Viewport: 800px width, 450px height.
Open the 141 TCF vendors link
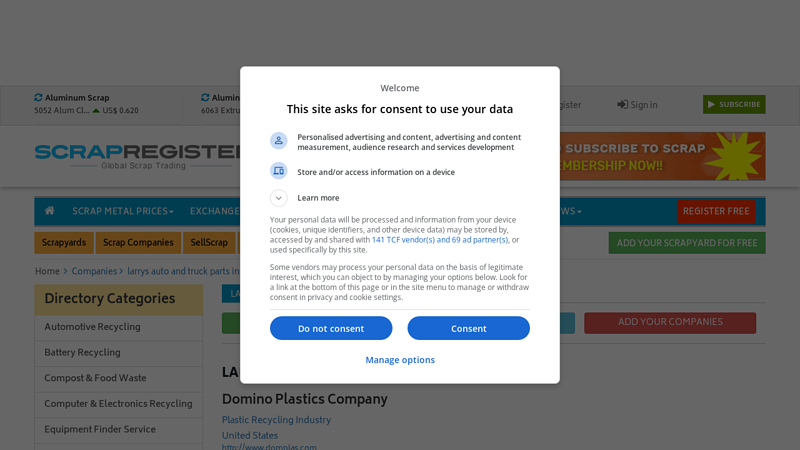tap(439, 240)
